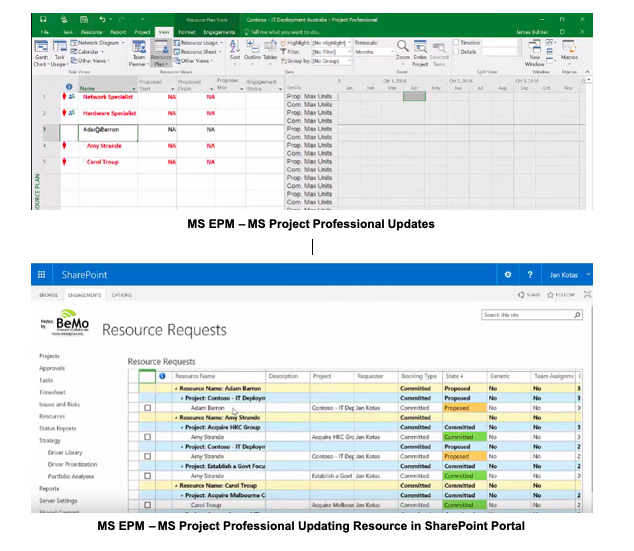Viewport: 634px width, 551px height.
Task: Open Network Diagram dropdown
Action: [x=97, y=43]
